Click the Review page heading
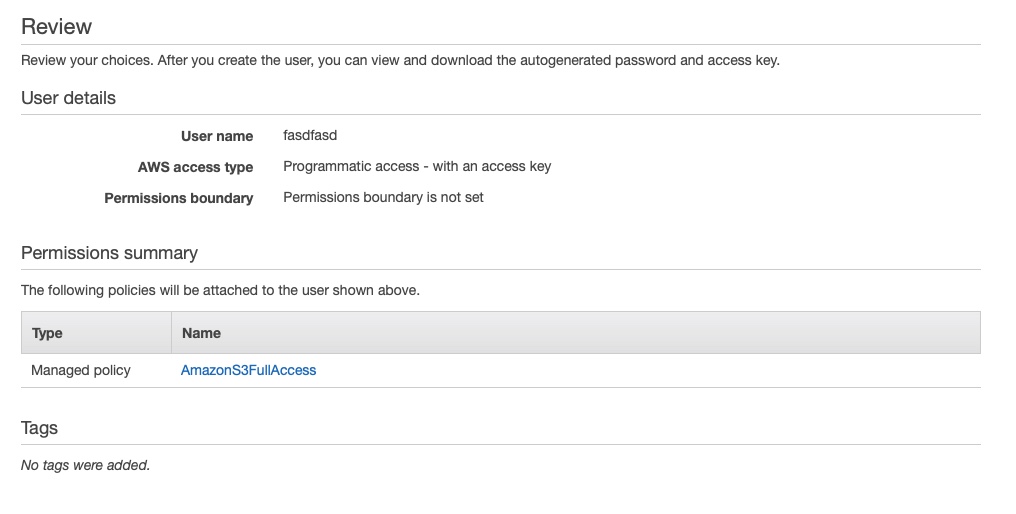The width and height of the screenshot is (1016, 514). [x=56, y=27]
